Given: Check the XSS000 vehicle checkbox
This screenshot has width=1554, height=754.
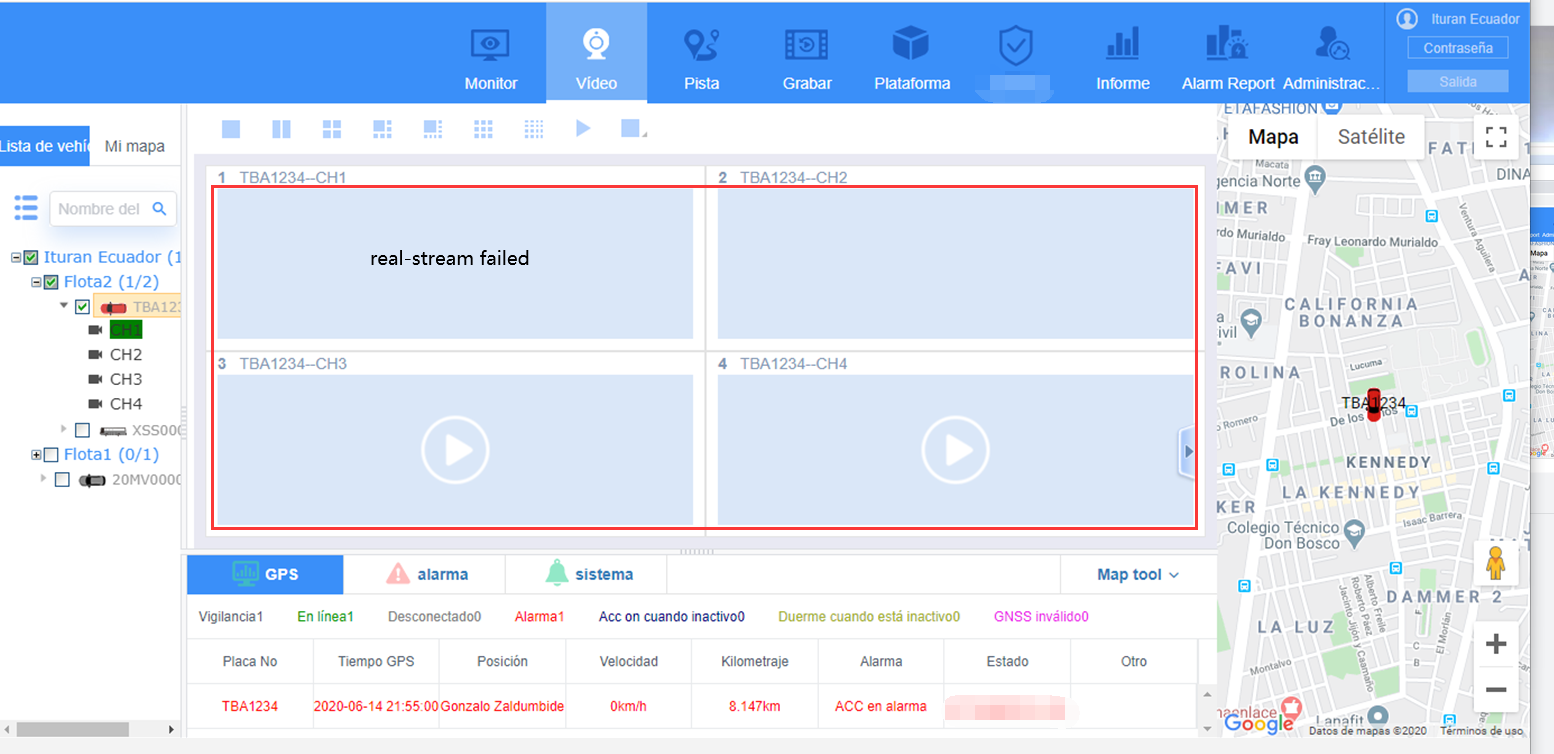Looking at the screenshot, I should [82, 430].
